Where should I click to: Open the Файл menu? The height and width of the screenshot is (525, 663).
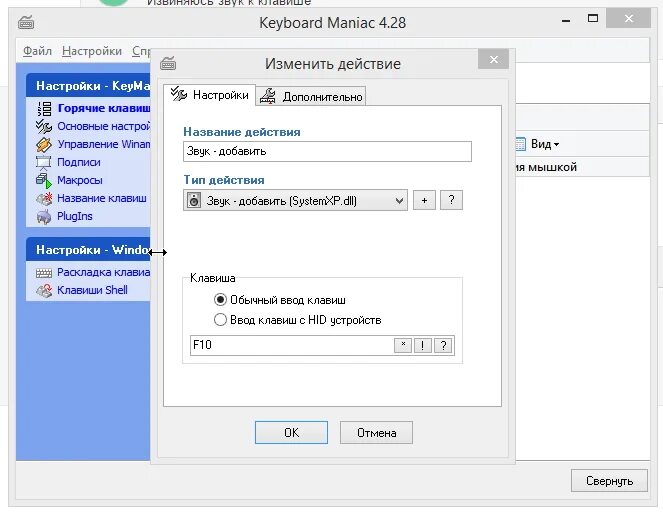[x=37, y=51]
